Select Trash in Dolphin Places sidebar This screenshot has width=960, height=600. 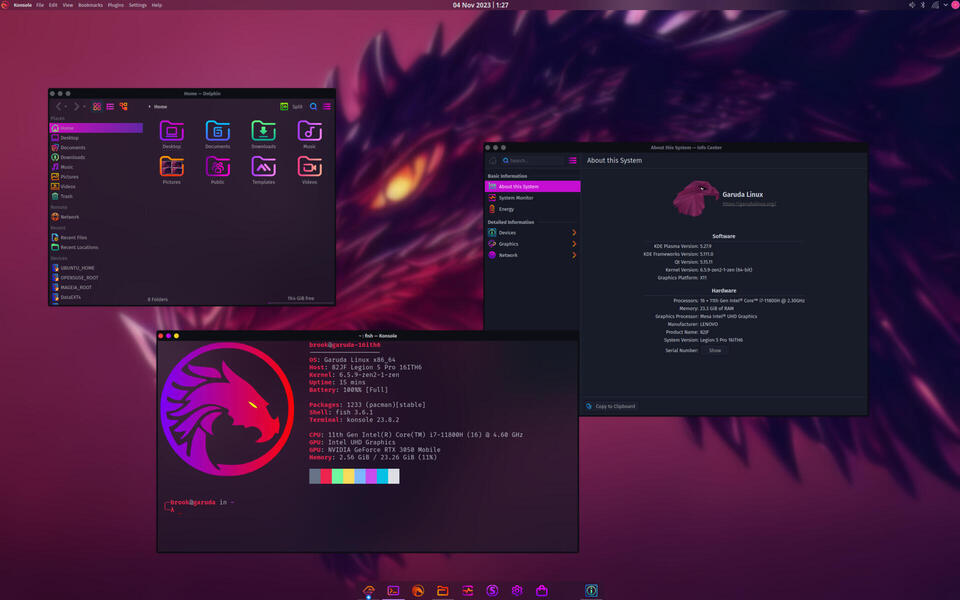(x=96, y=197)
